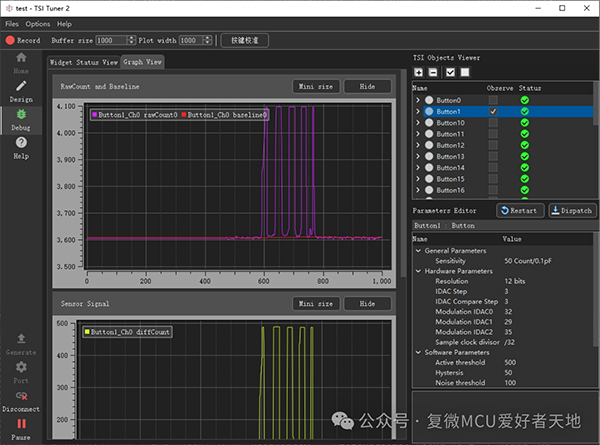Click collapse-all minus icon in Objects Viewer

tap(432, 72)
